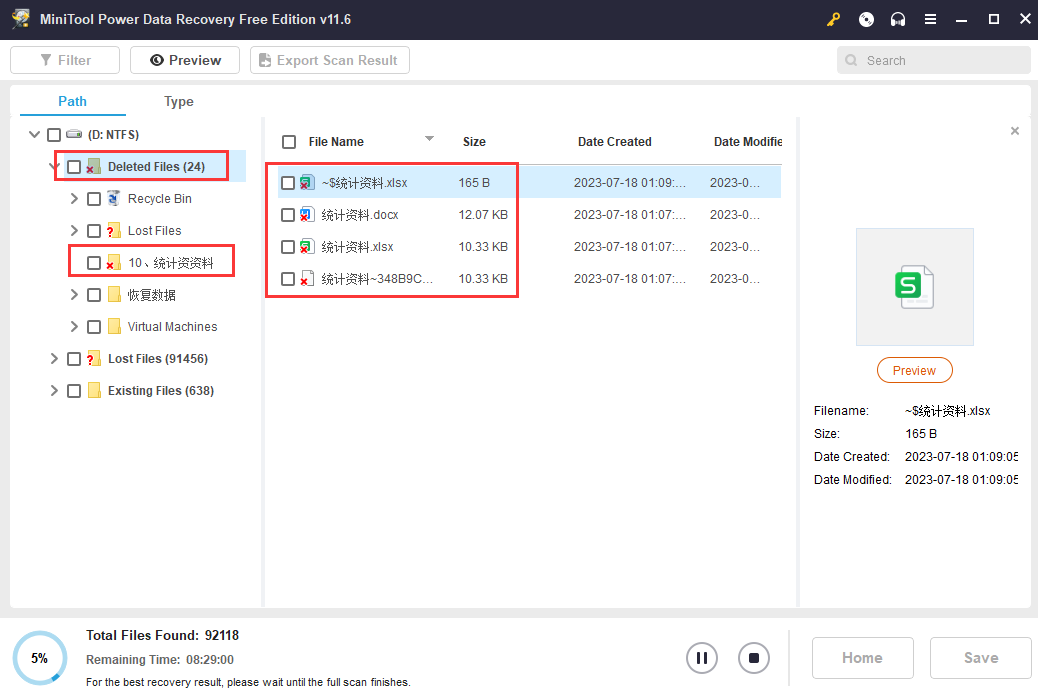
Task: Click the Recycle Bin icon in tree
Action: [x=114, y=198]
